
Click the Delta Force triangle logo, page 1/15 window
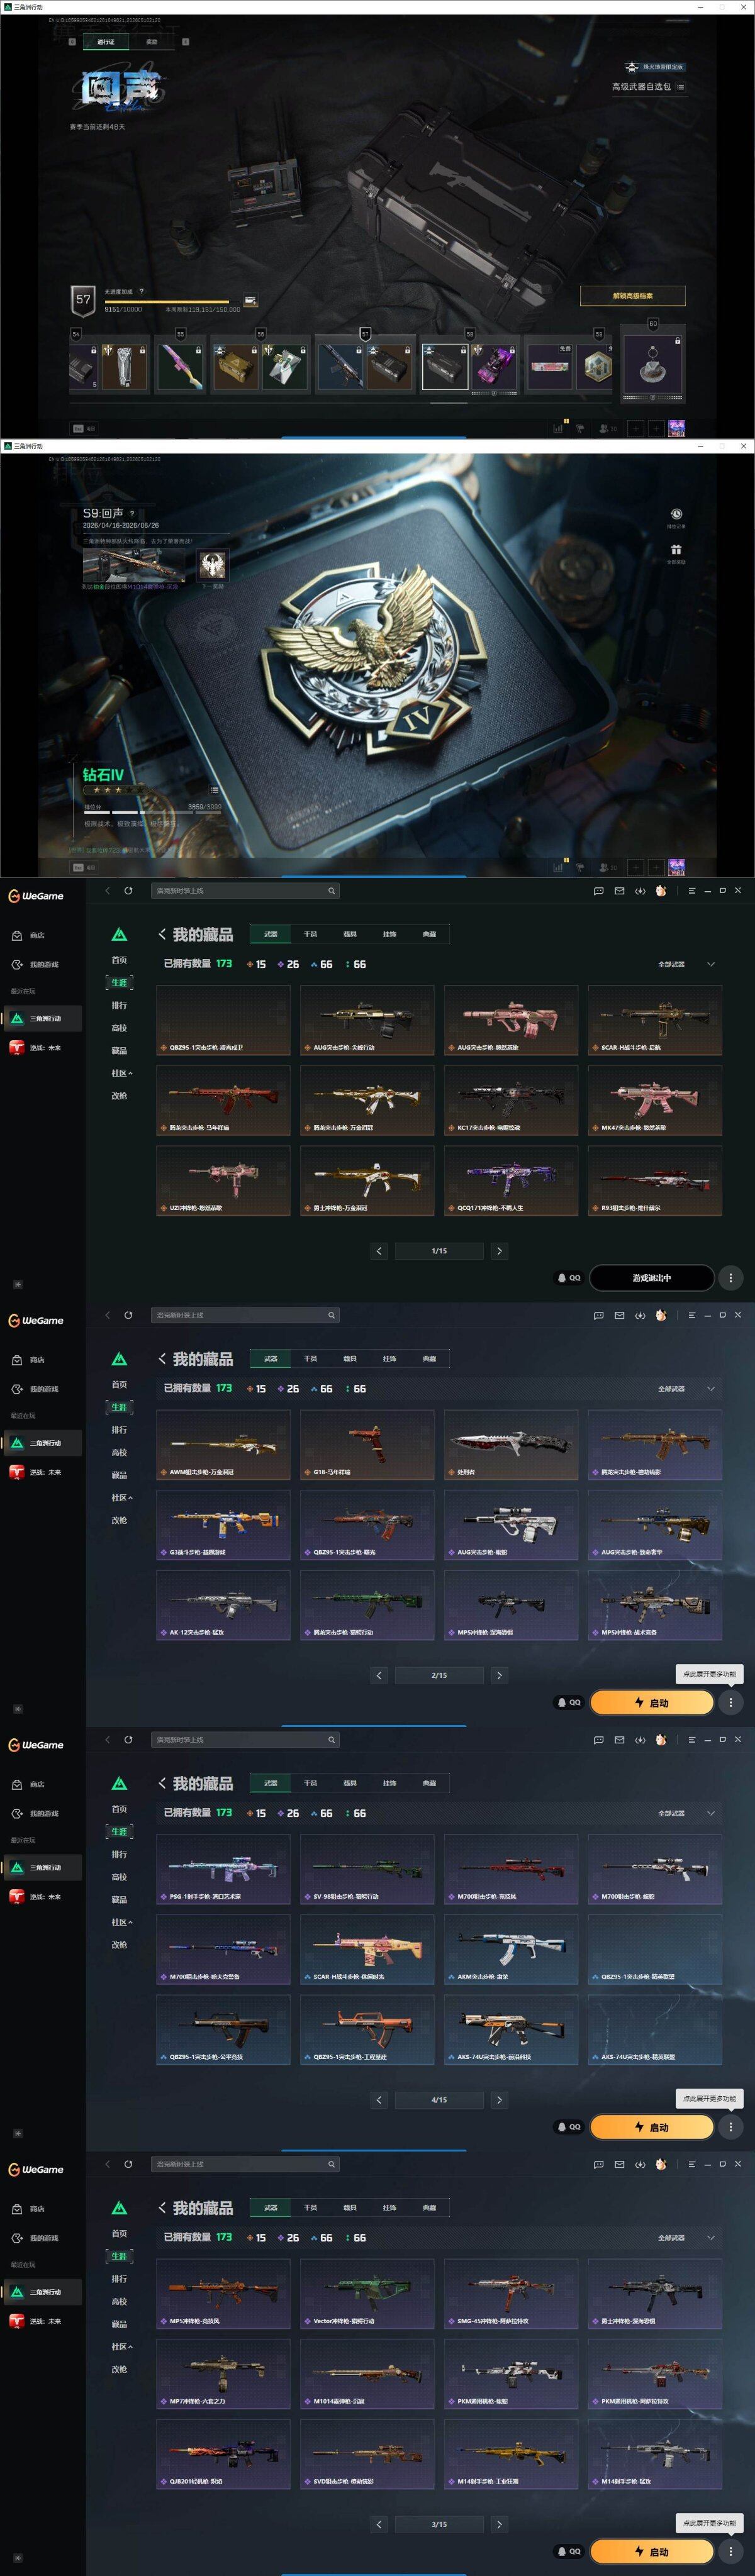(x=119, y=935)
